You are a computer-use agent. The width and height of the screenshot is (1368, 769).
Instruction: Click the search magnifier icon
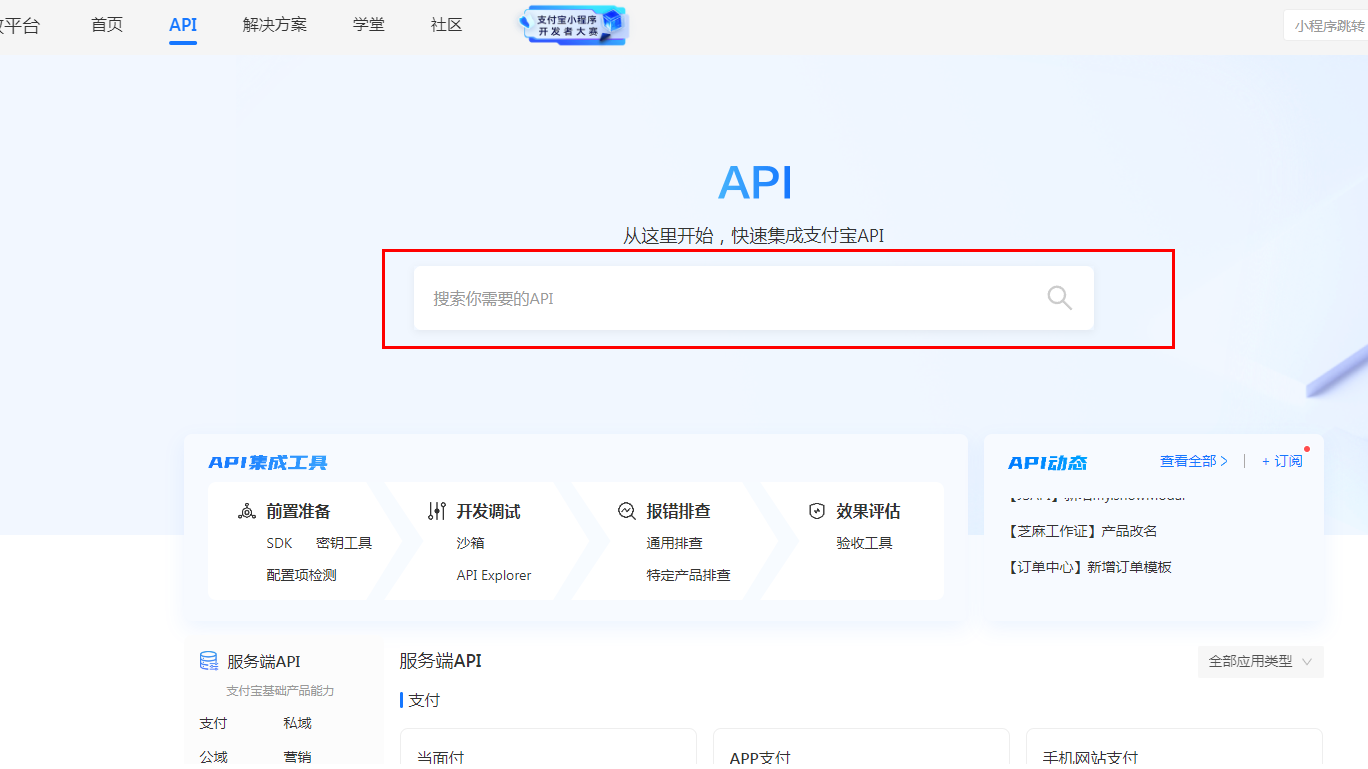click(1059, 297)
